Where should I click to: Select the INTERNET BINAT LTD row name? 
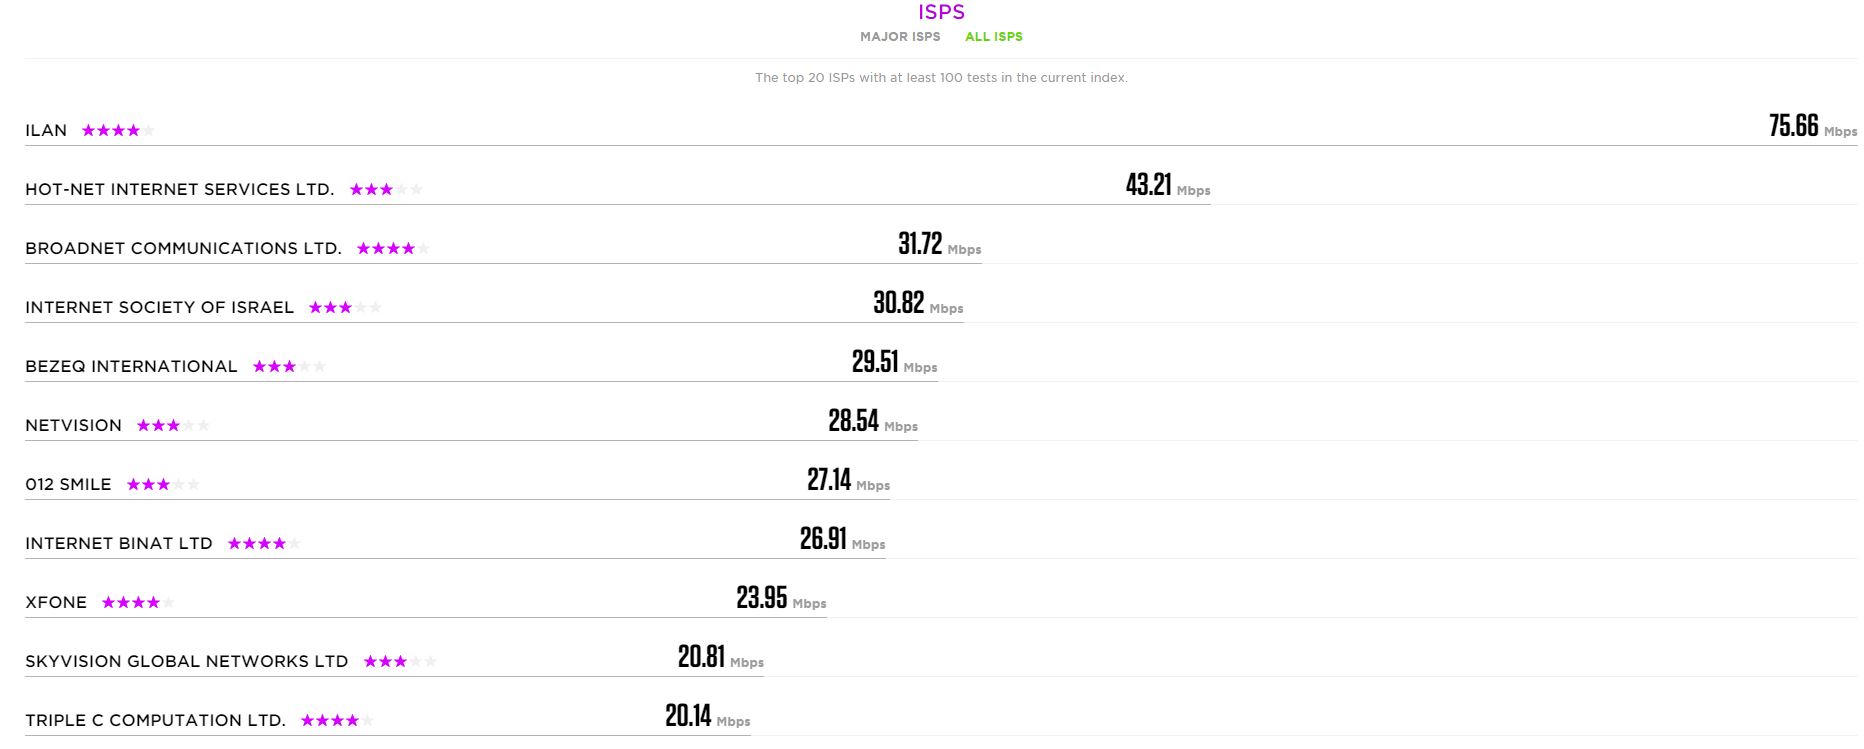pyautogui.click(x=119, y=544)
